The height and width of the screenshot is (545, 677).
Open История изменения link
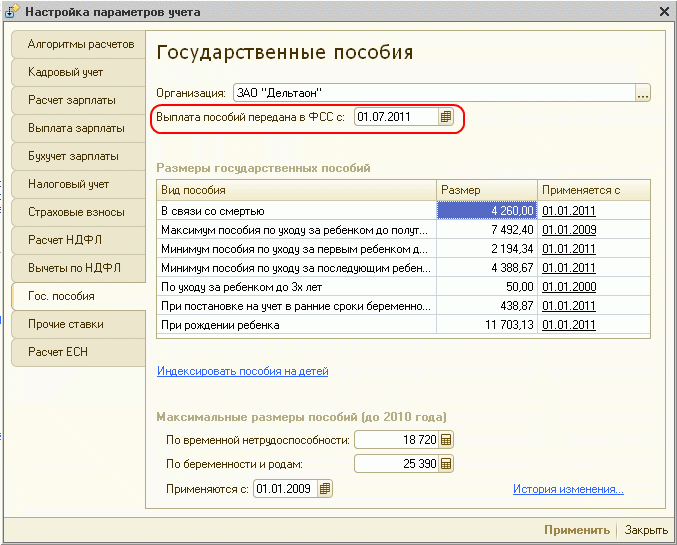(x=568, y=489)
